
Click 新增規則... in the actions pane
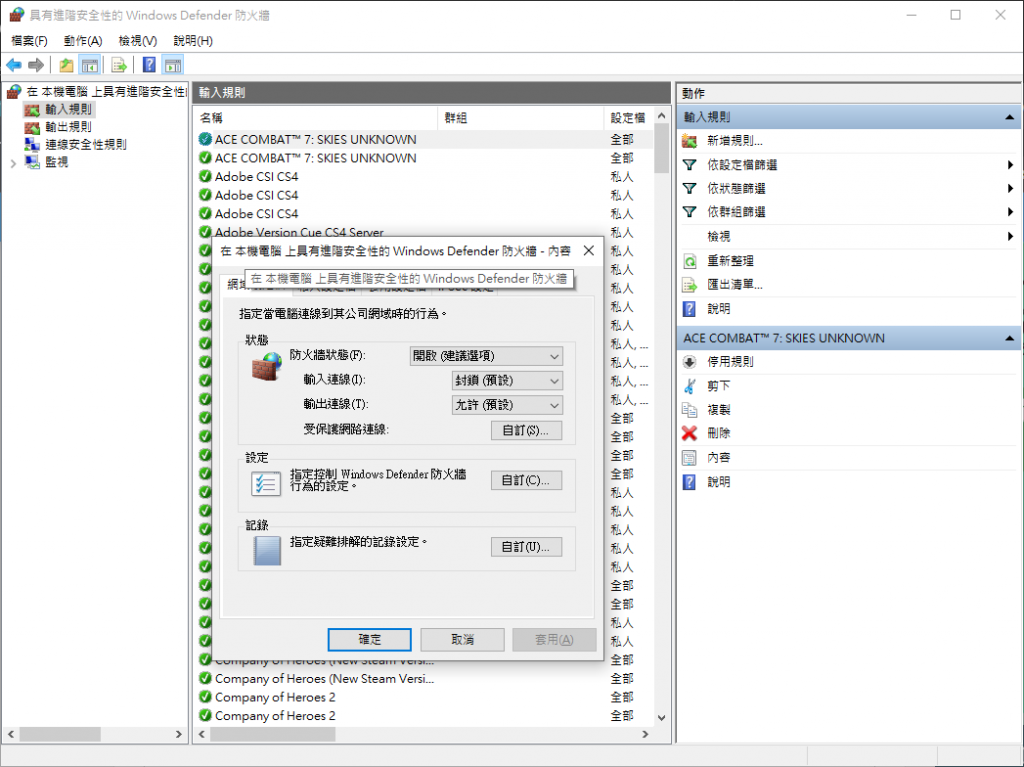[x=735, y=140]
